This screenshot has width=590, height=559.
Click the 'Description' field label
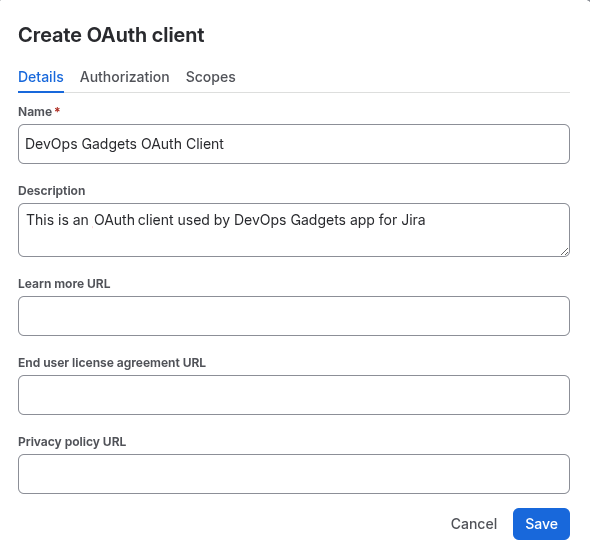coord(52,191)
